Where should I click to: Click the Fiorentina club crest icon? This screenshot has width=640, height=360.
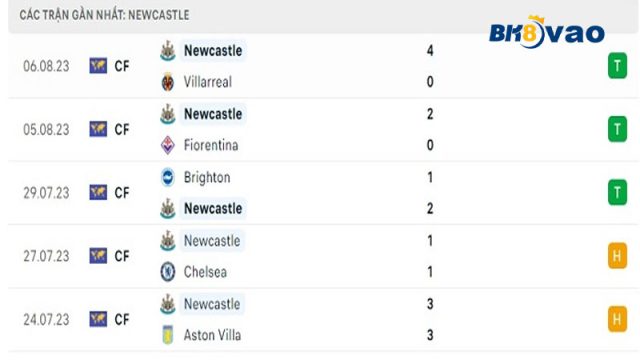click(x=168, y=145)
